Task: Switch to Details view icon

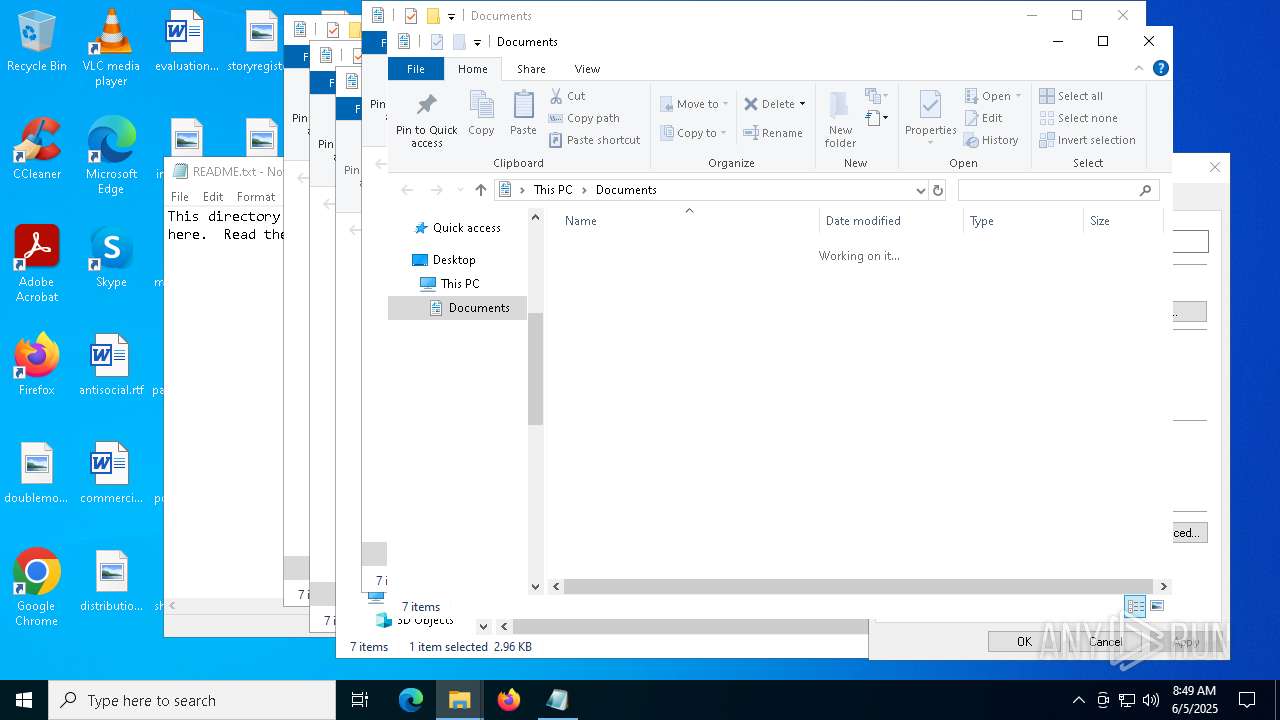Action: [1135, 606]
